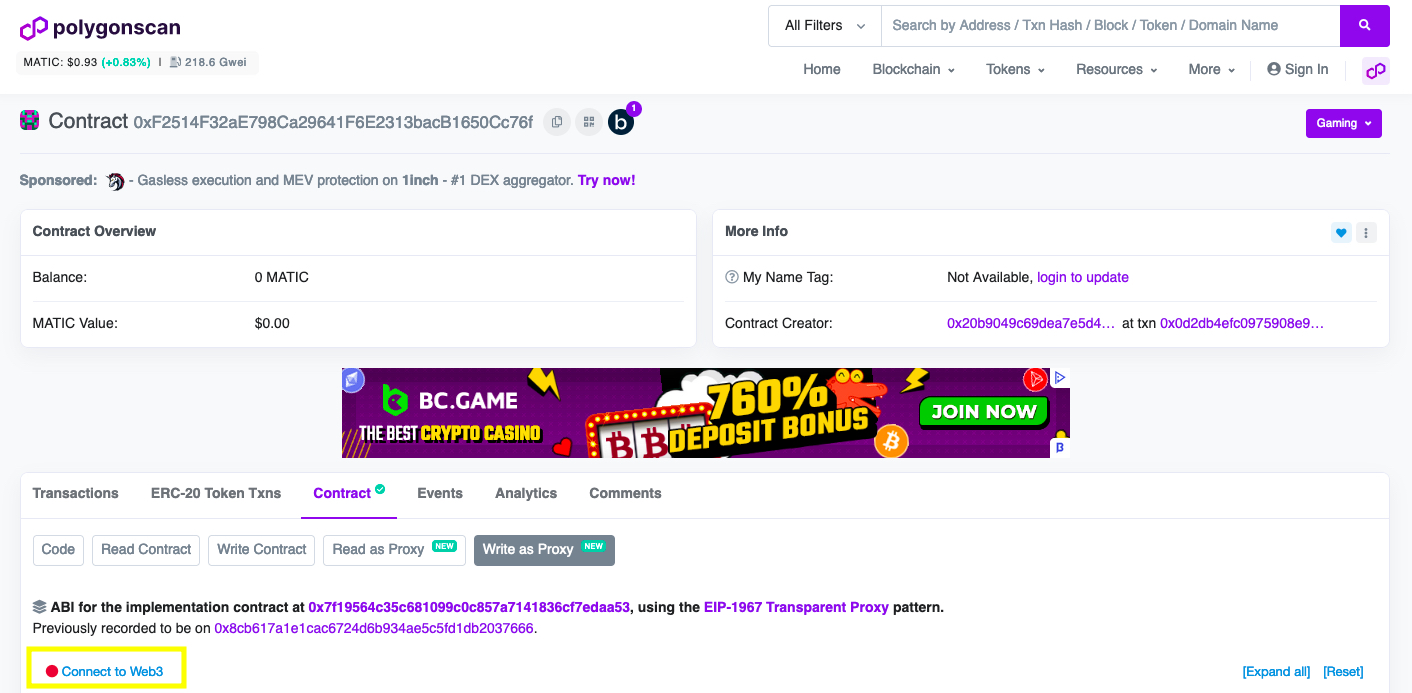Click the search input field

pos(1110,26)
